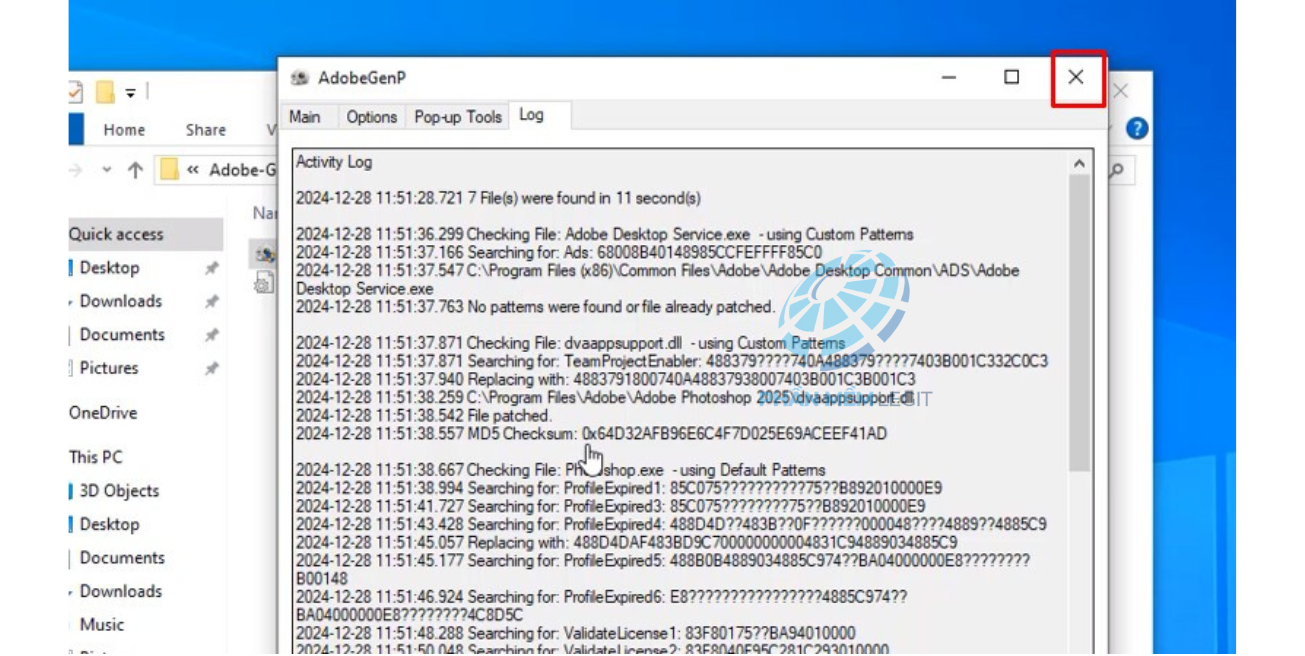Image resolution: width=1305 pixels, height=656 pixels.
Task: Click 'Searching for: ProfileExpired1' log line
Action: 618,488
